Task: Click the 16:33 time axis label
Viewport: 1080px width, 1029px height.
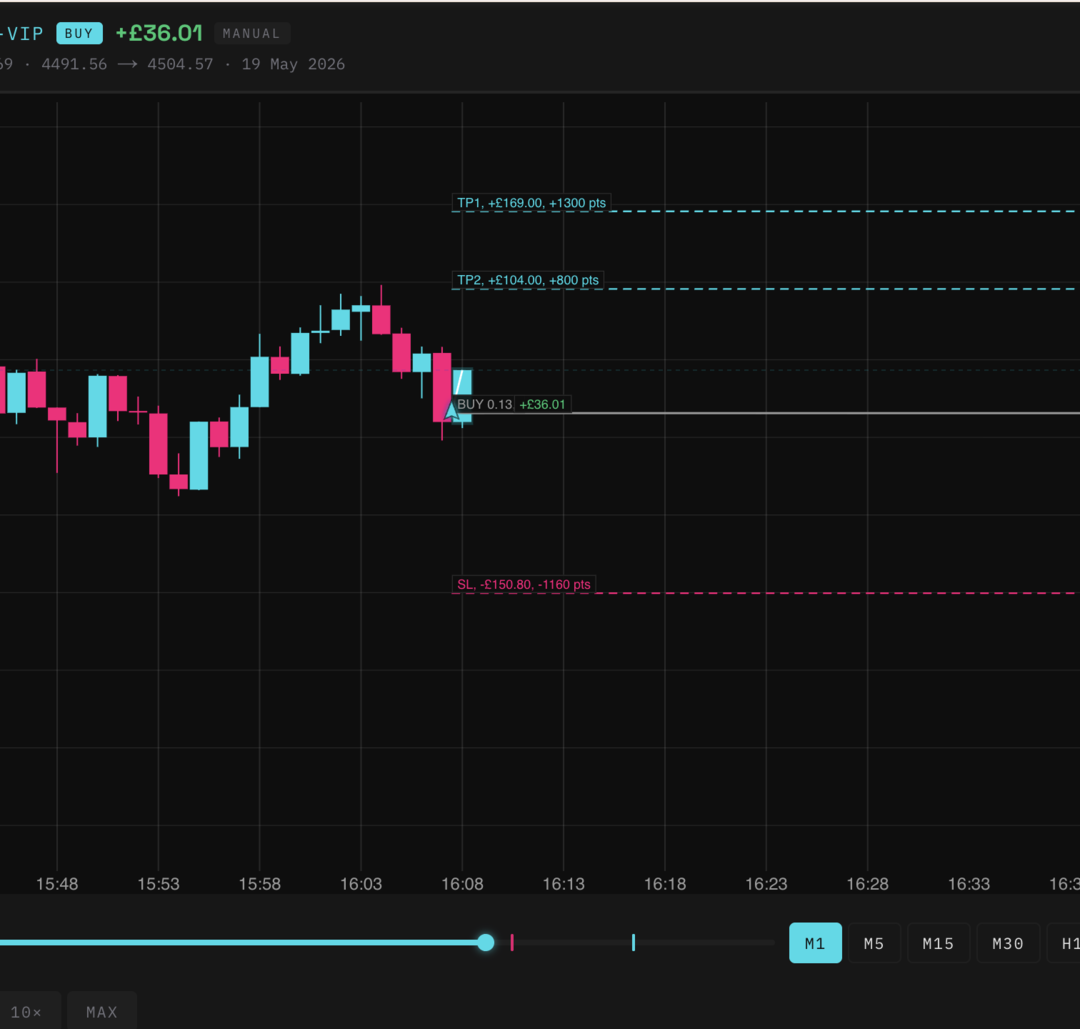Action: point(968,884)
